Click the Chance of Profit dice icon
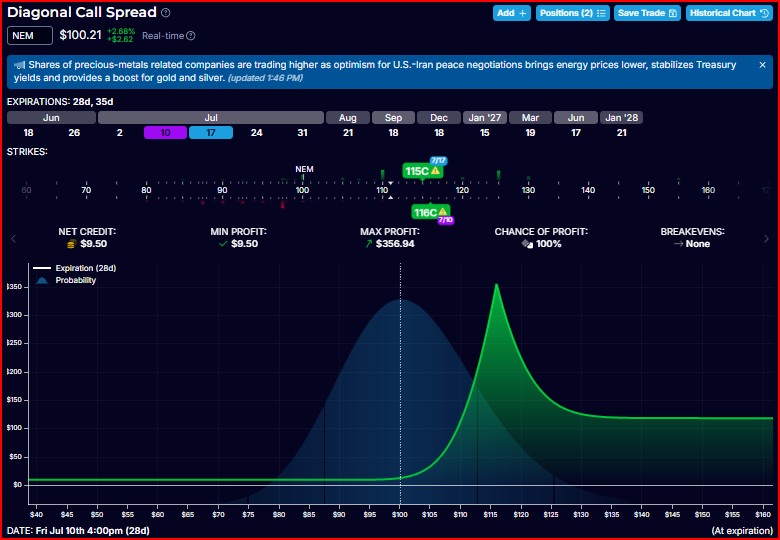Screen dimensions: 780x540 click(527, 244)
